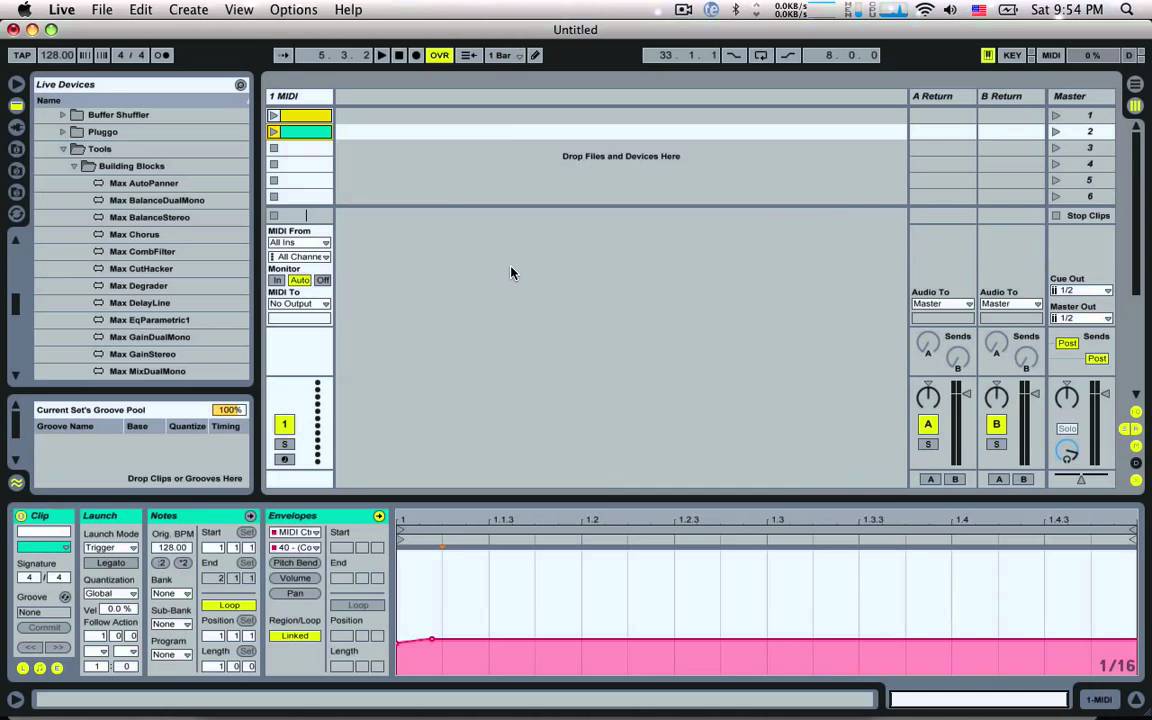Screen dimensions: 1152x720
Task: Open the Launch Mode Trigger dropdown
Action: [110, 548]
